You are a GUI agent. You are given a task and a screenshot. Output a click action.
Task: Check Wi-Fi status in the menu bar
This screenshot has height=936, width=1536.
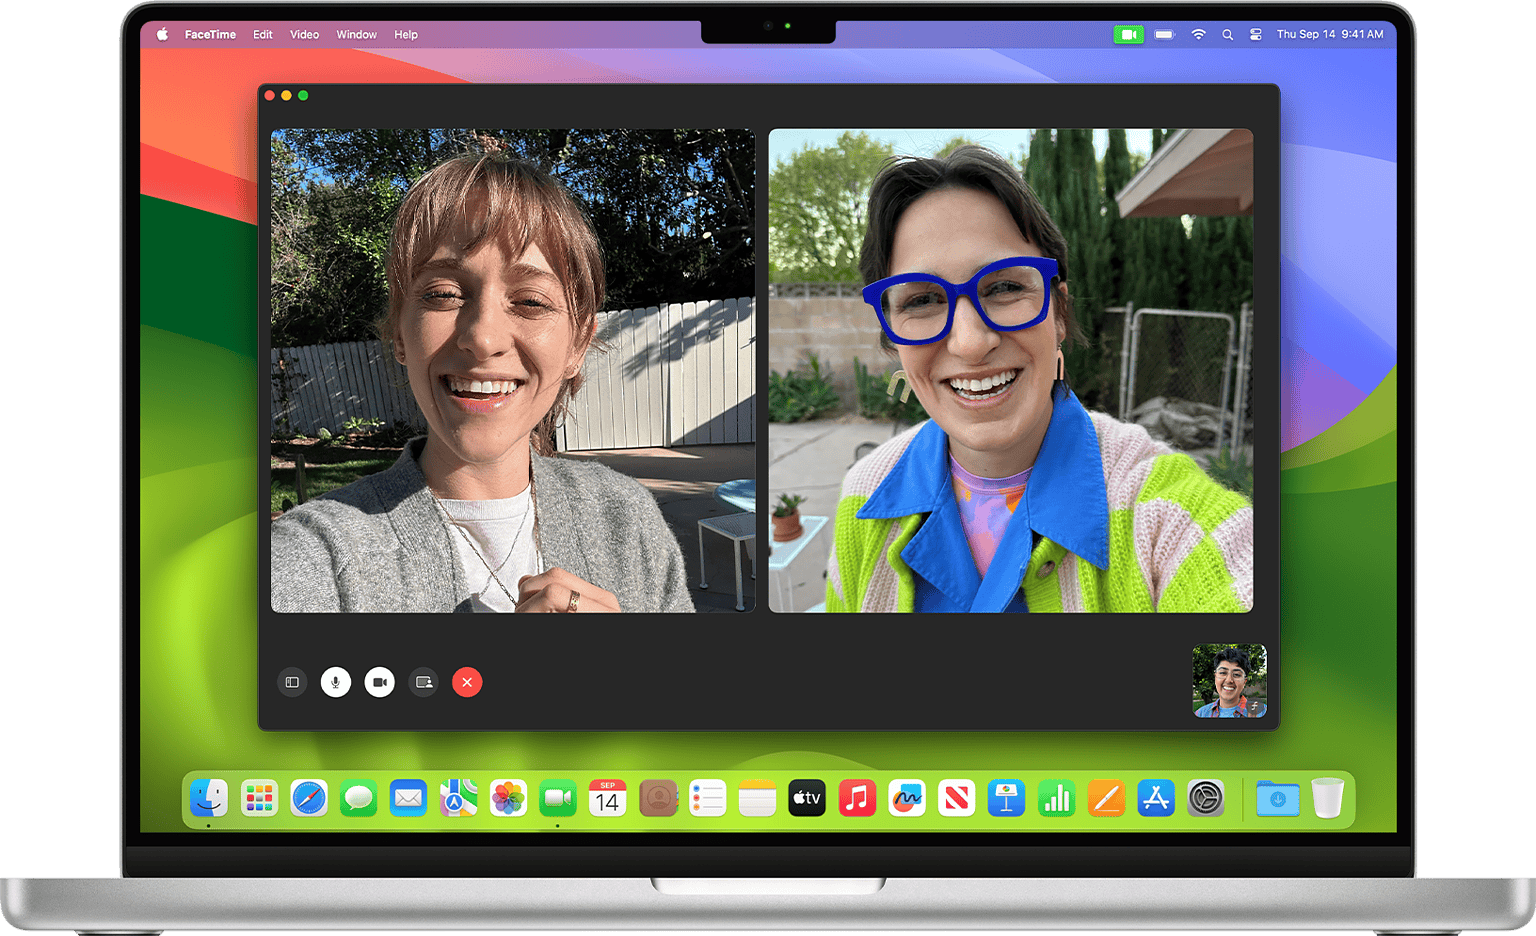1197,34
